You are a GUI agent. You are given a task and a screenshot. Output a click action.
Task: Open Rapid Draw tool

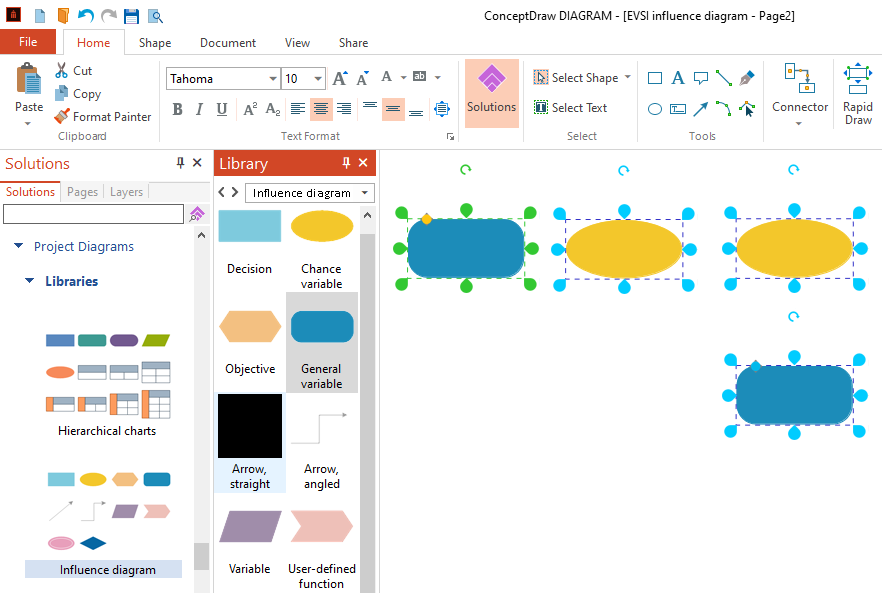[x=857, y=94]
